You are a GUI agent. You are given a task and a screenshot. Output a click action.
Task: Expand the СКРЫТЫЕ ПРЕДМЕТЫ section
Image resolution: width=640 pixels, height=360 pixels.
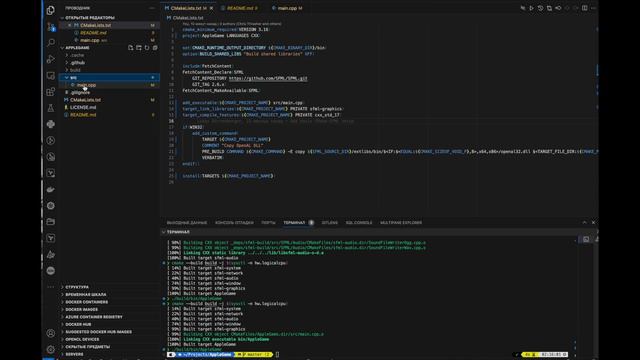tap(109, 347)
